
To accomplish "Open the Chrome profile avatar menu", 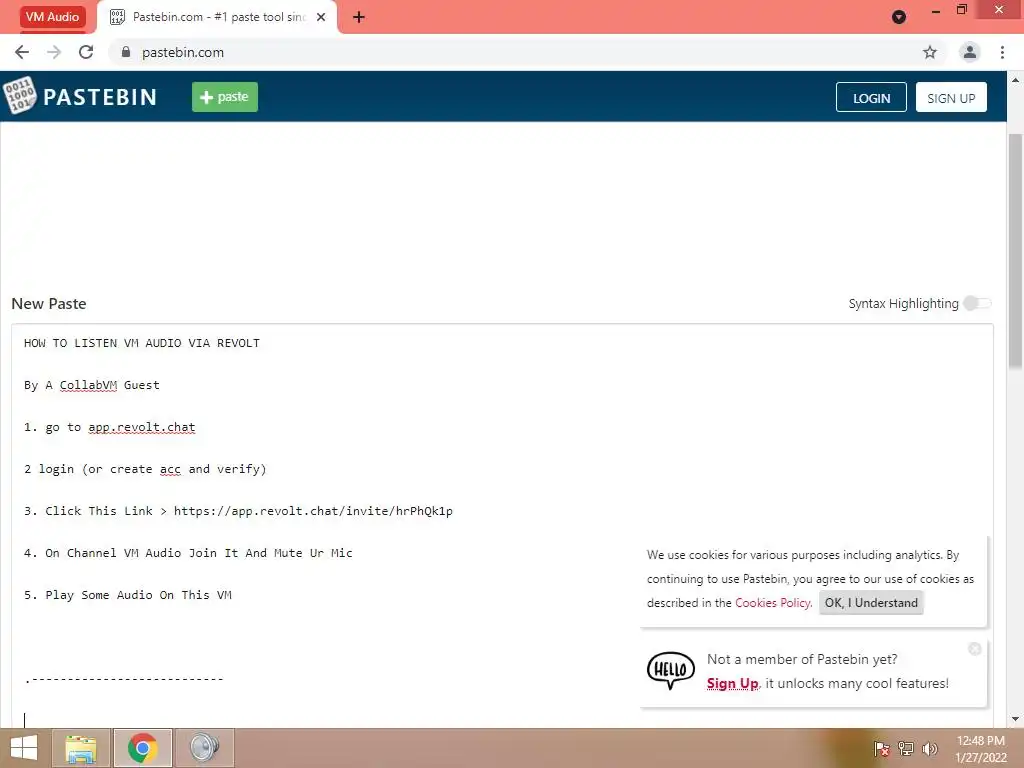I will pyautogui.click(x=970, y=52).
